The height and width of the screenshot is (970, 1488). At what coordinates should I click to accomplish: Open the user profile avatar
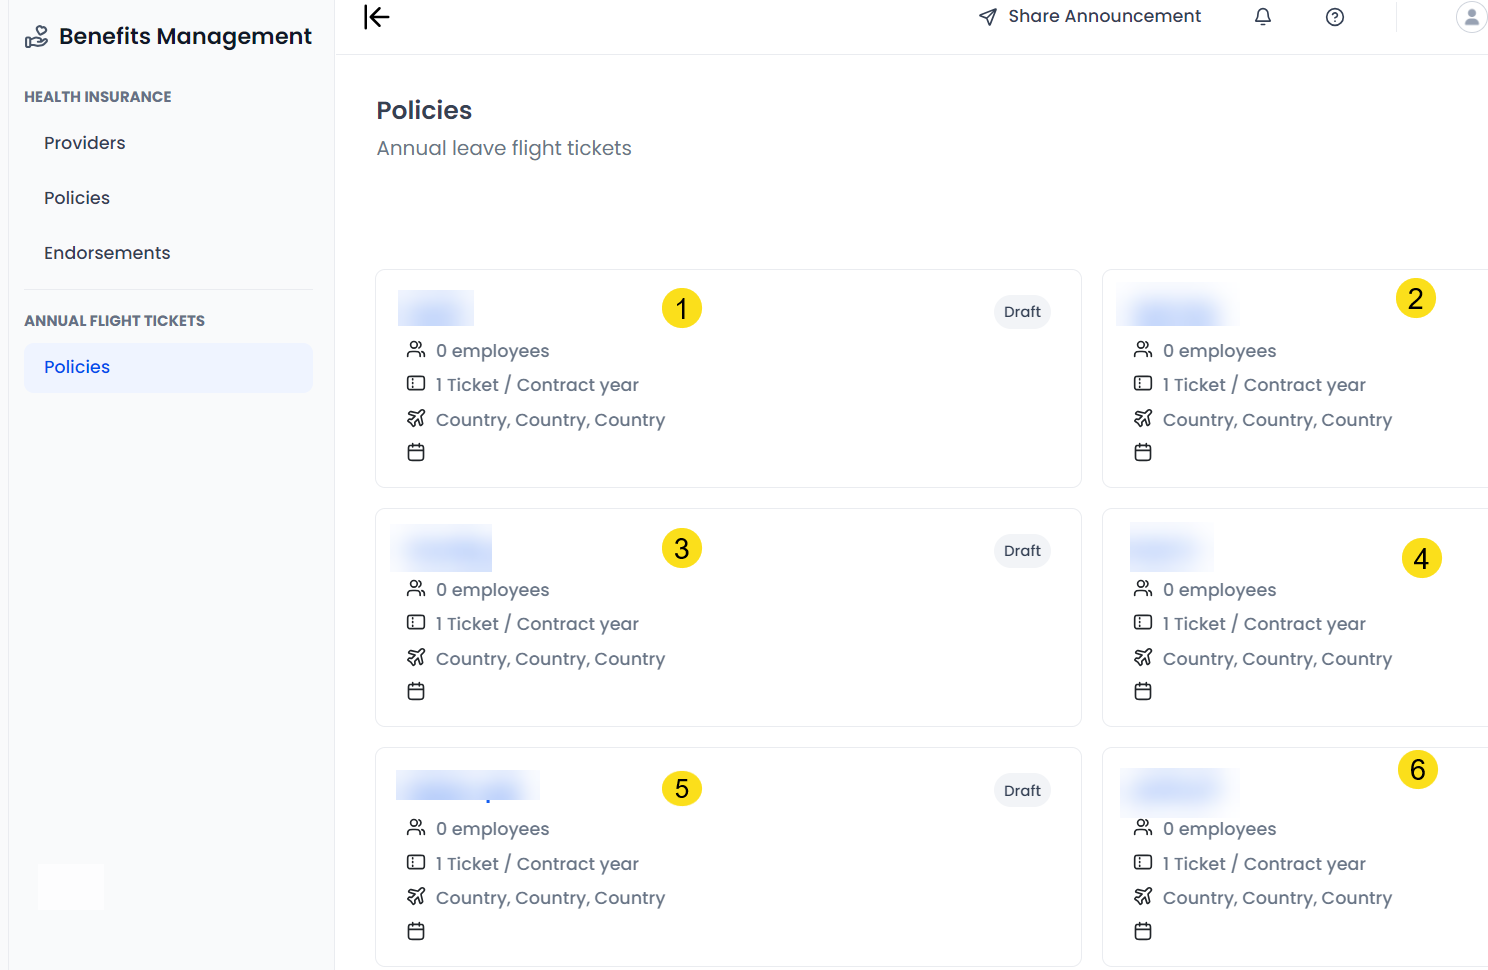coord(1471,17)
